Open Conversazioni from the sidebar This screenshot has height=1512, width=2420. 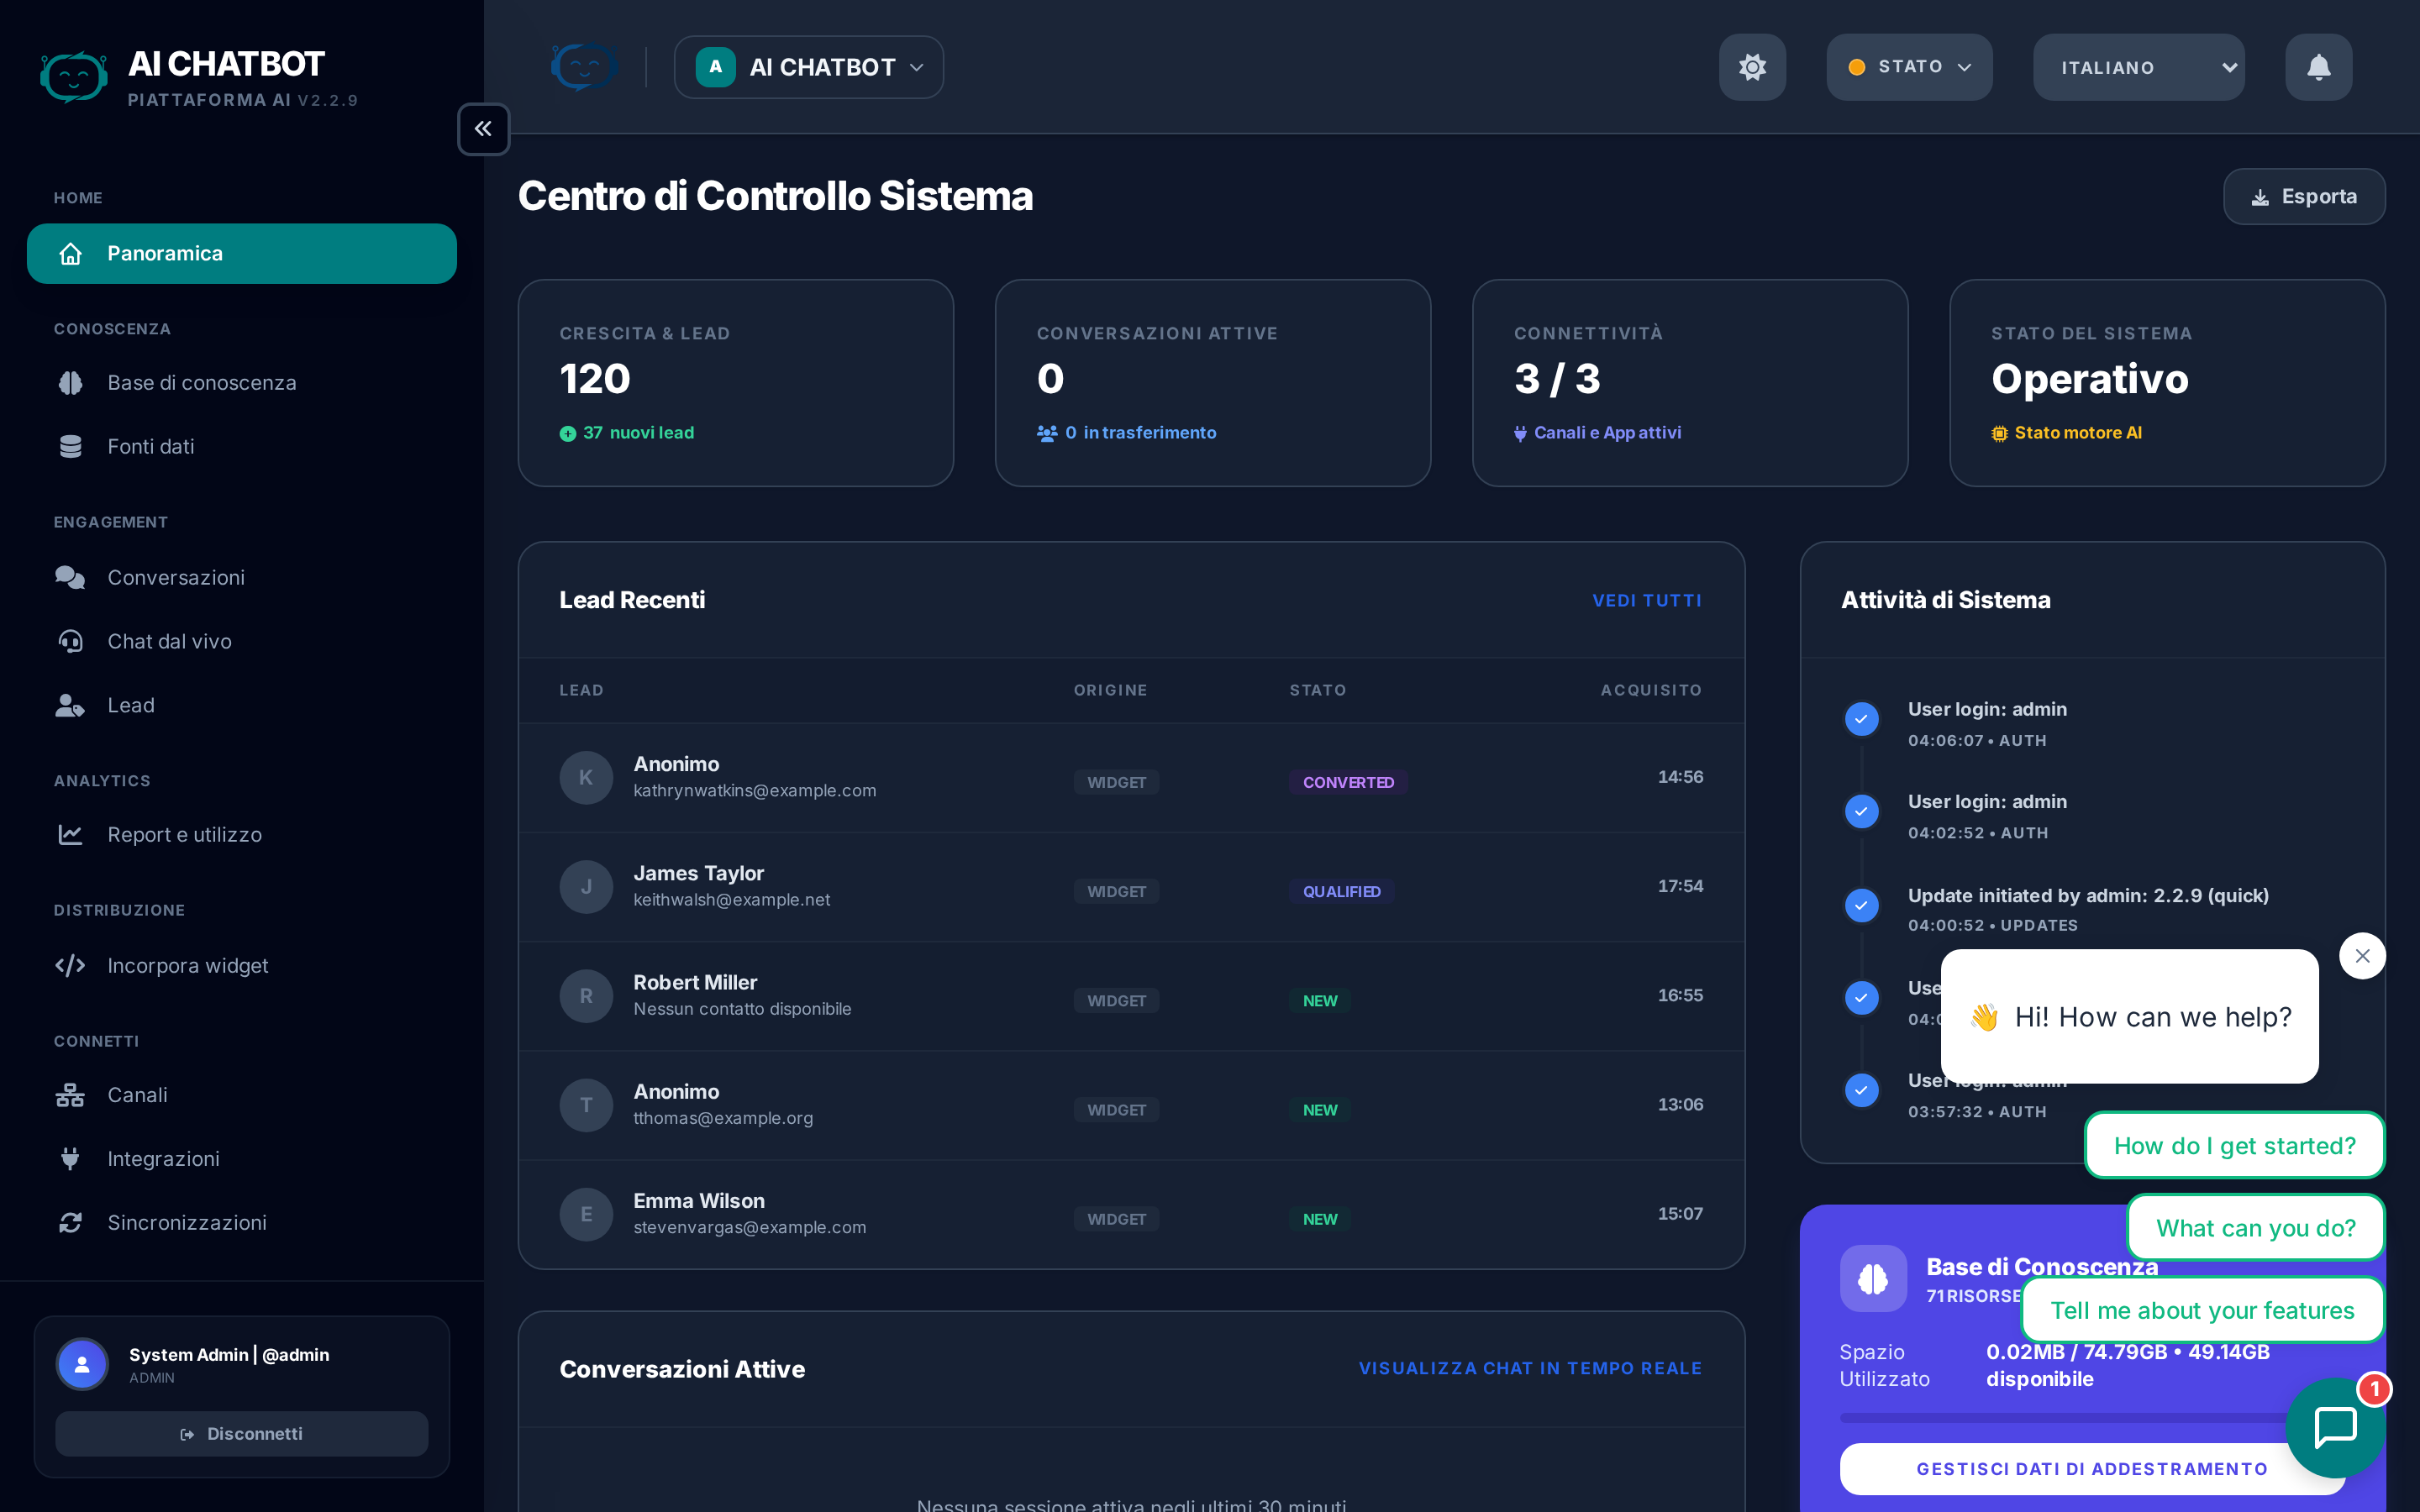[x=176, y=577]
